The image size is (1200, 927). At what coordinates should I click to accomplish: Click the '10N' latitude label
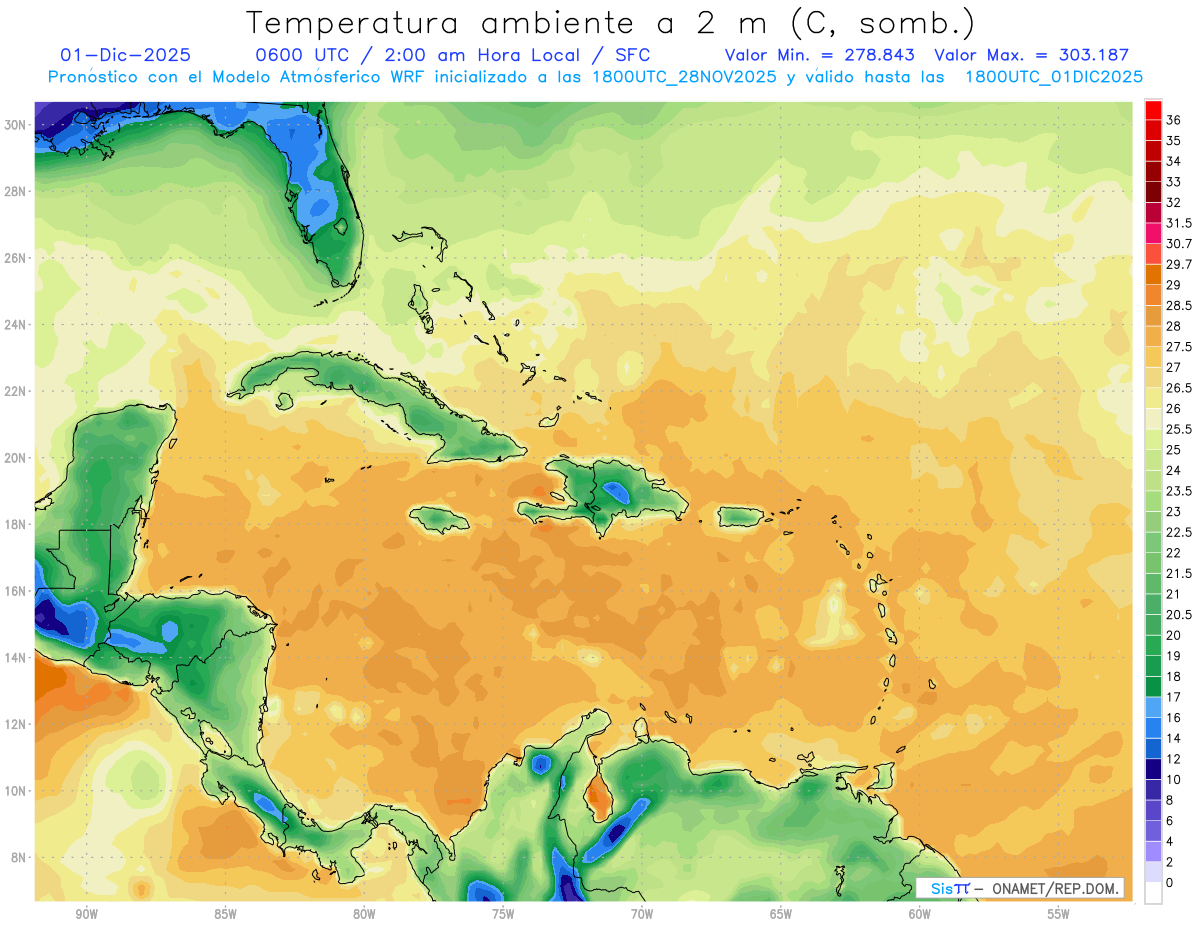[15, 791]
